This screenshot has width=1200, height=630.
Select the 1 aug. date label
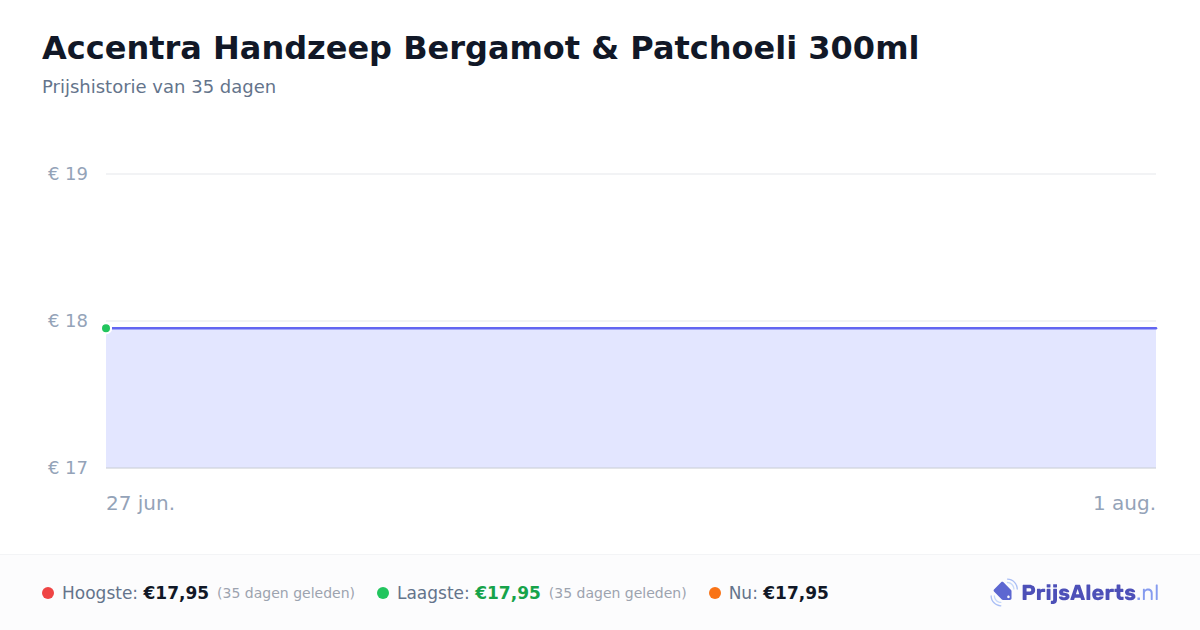click(1124, 503)
